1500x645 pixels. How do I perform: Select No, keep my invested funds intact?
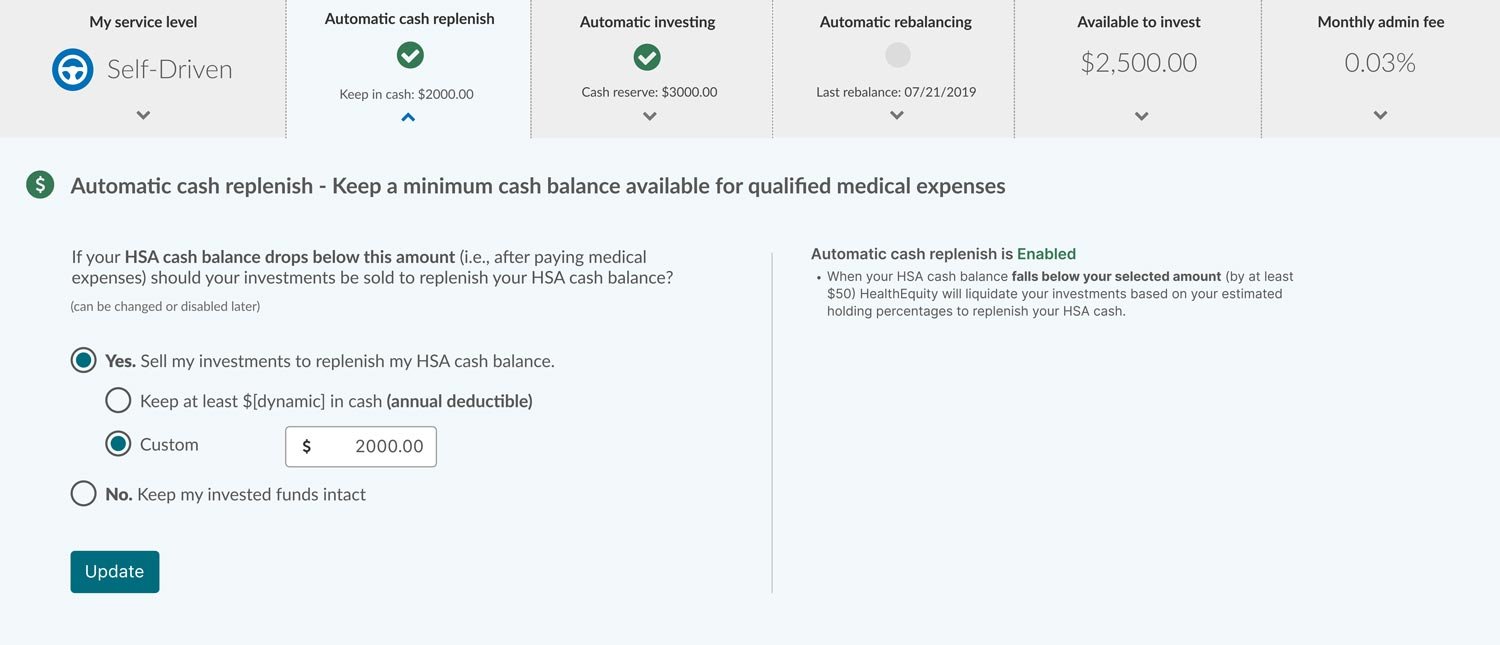(x=84, y=494)
